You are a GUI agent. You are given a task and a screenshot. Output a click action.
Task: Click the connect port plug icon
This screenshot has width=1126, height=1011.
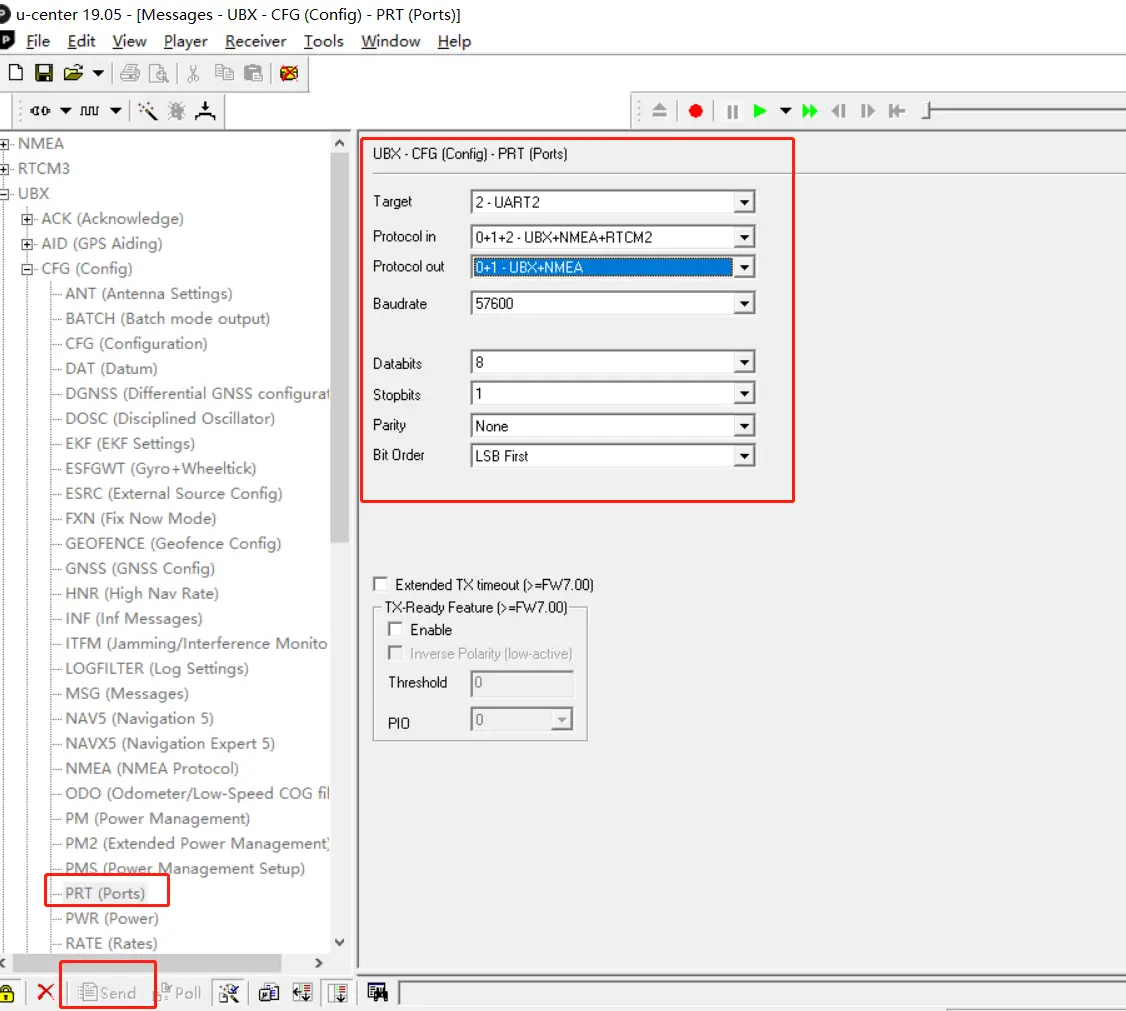(x=41, y=111)
